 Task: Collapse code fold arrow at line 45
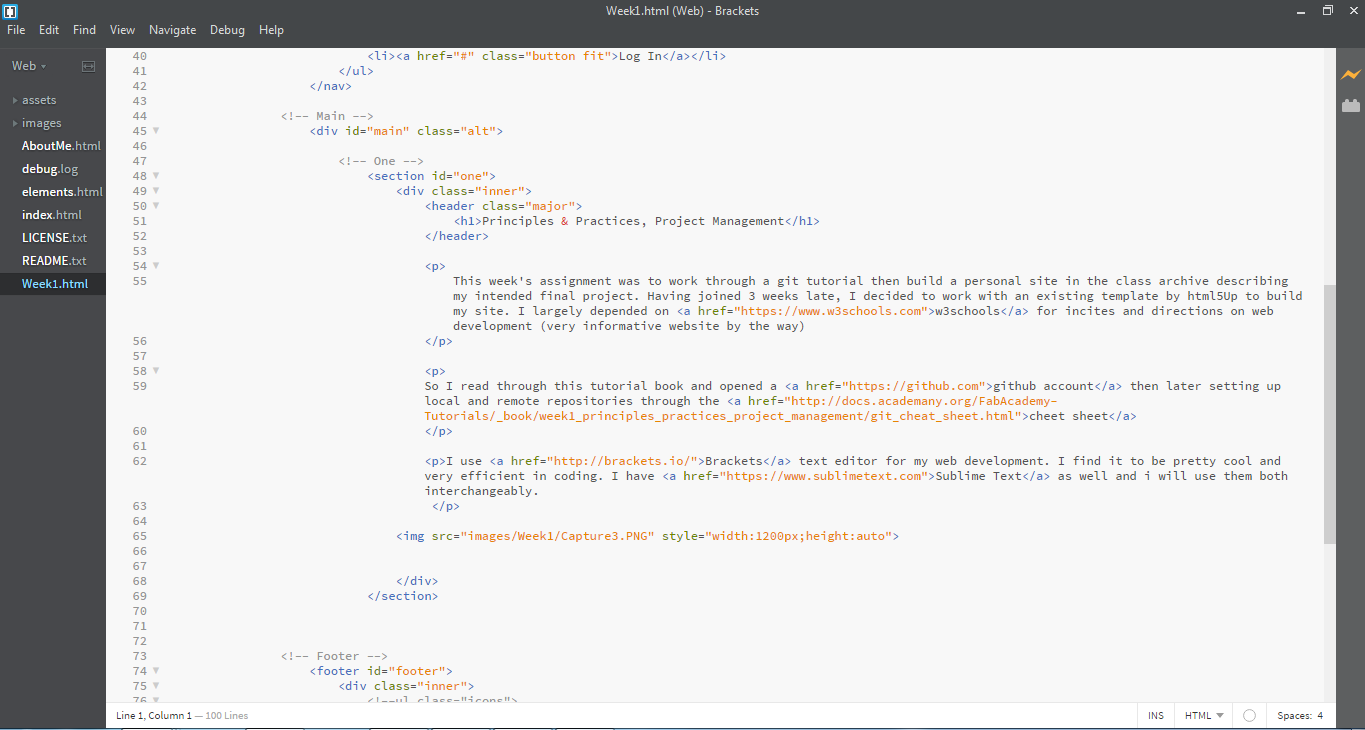pyautogui.click(x=156, y=131)
